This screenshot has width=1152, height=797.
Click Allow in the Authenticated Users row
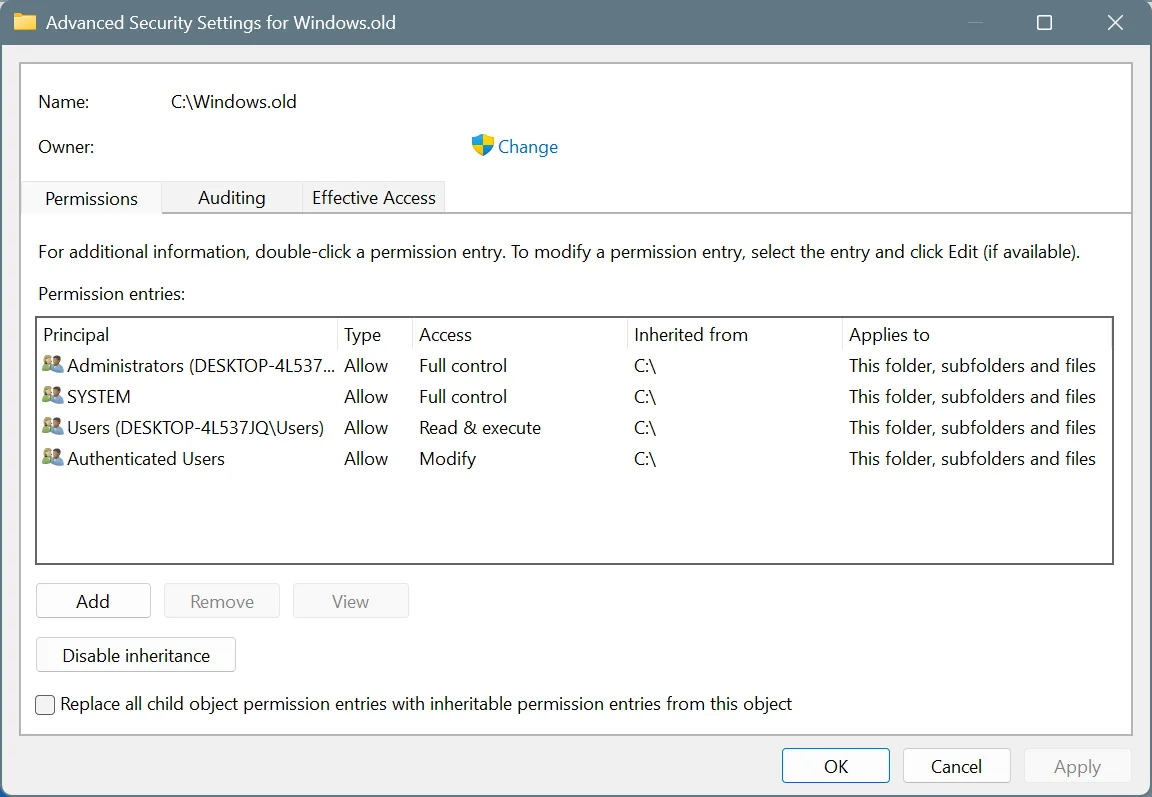[x=366, y=458]
